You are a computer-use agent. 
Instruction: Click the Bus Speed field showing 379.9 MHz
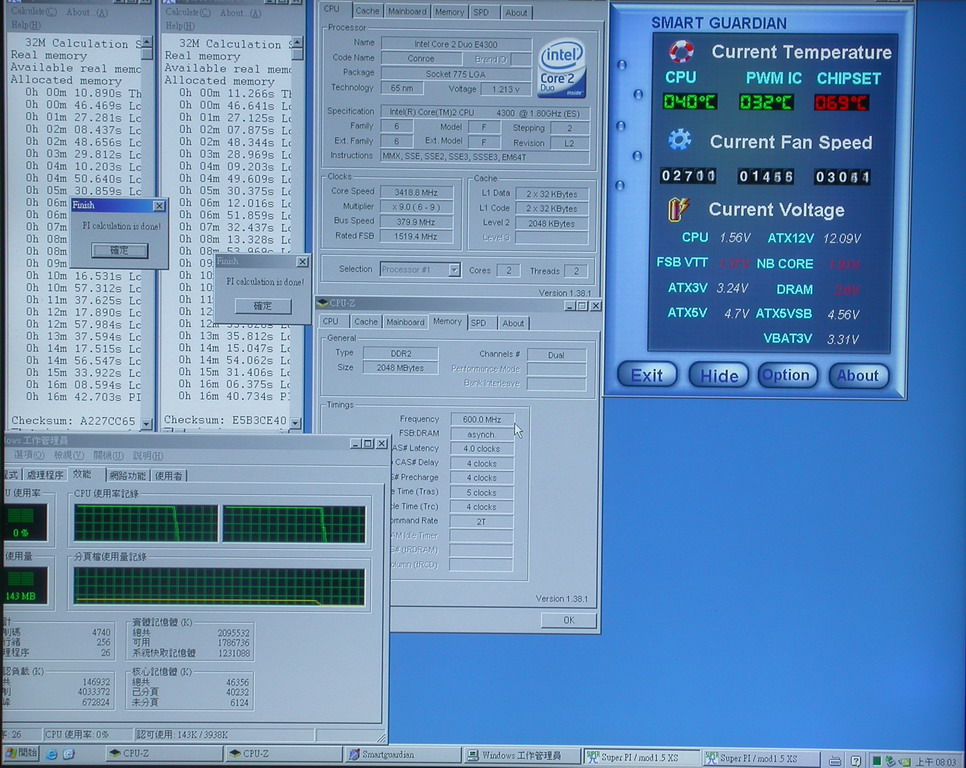[416, 222]
